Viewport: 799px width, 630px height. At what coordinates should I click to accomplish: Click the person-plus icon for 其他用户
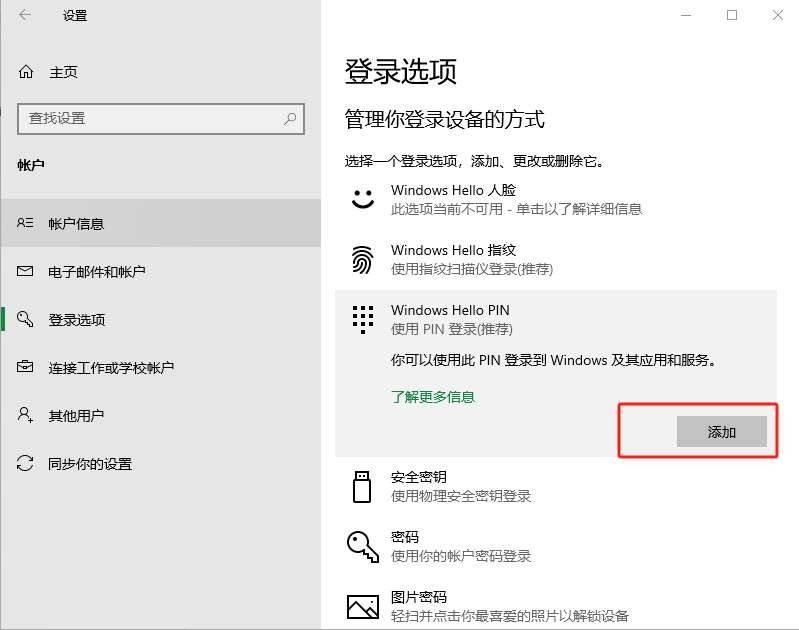tap(25, 414)
